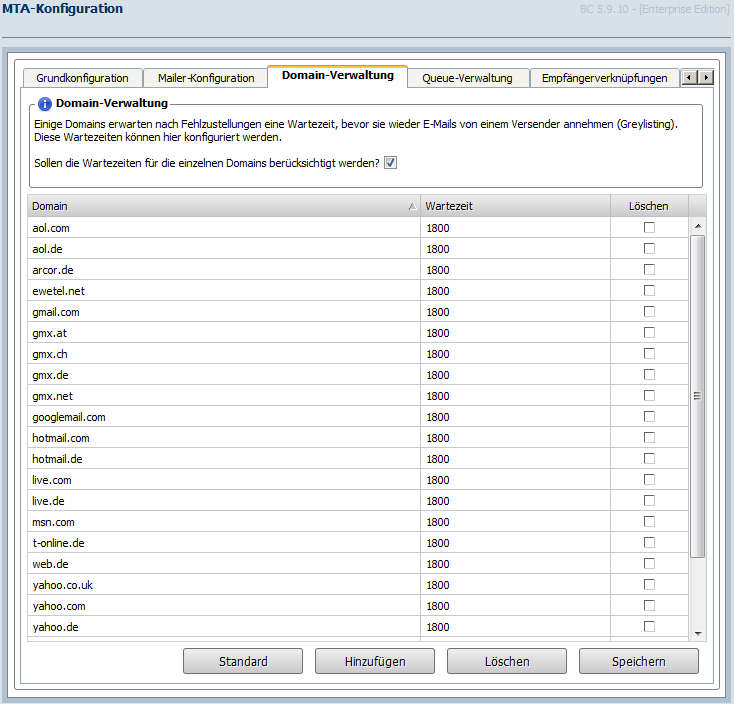Click the scrollbar up arrow
The height and width of the screenshot is (704, 734).
tap(698, 227)
